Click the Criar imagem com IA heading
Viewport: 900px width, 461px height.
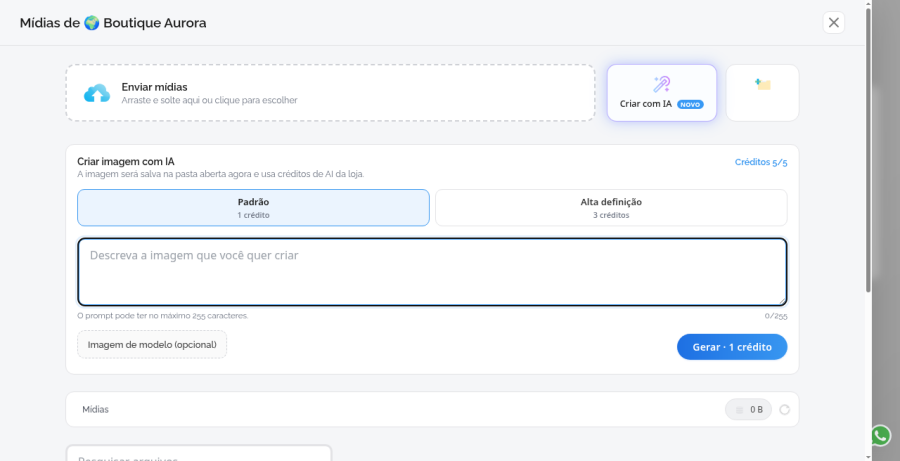126,161
